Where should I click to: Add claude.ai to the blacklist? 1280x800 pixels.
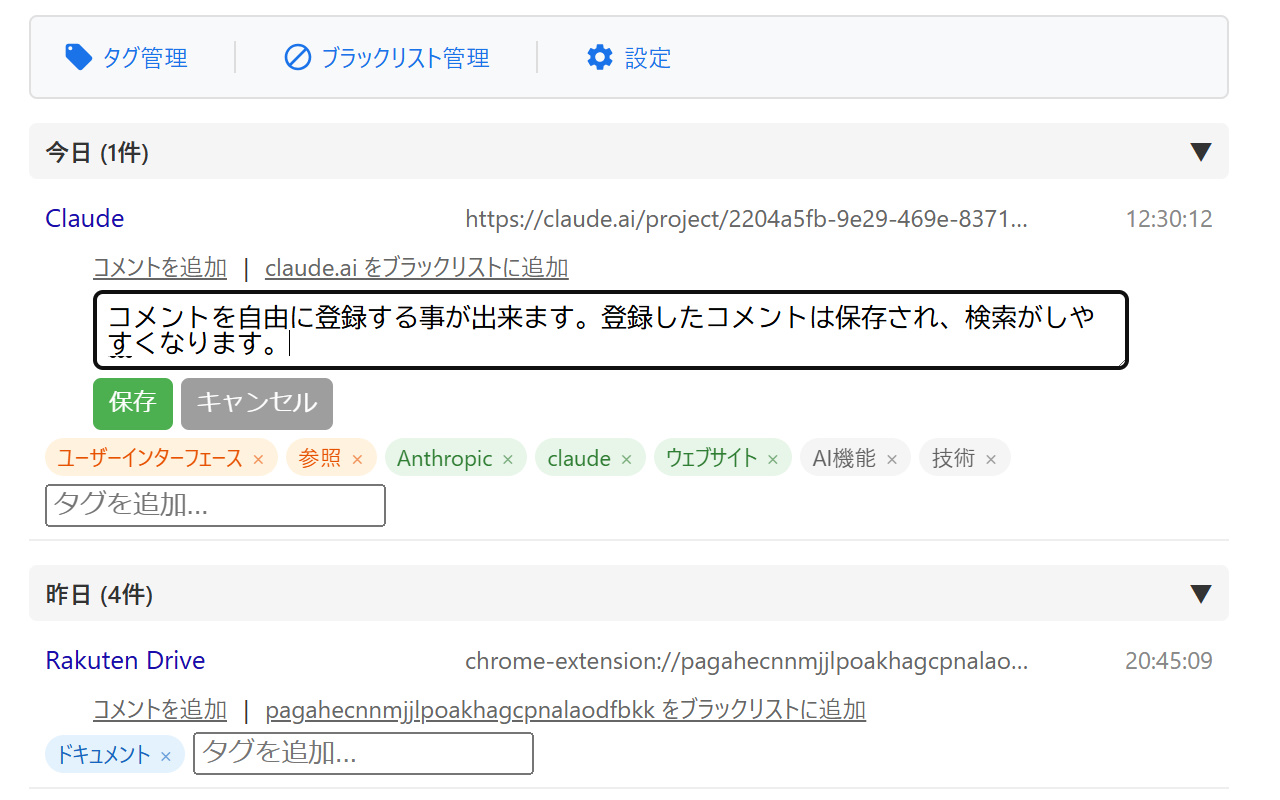click(416, 268)
